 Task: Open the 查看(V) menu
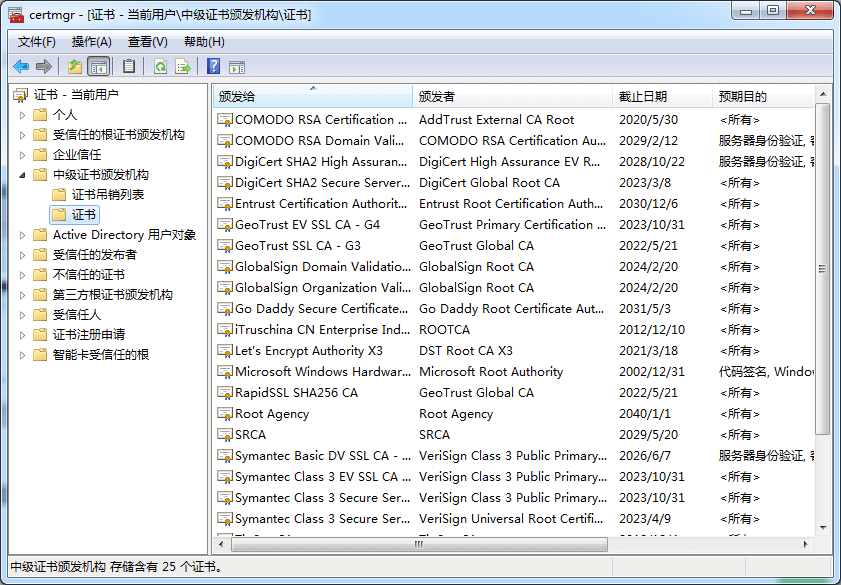pos(147,42)
